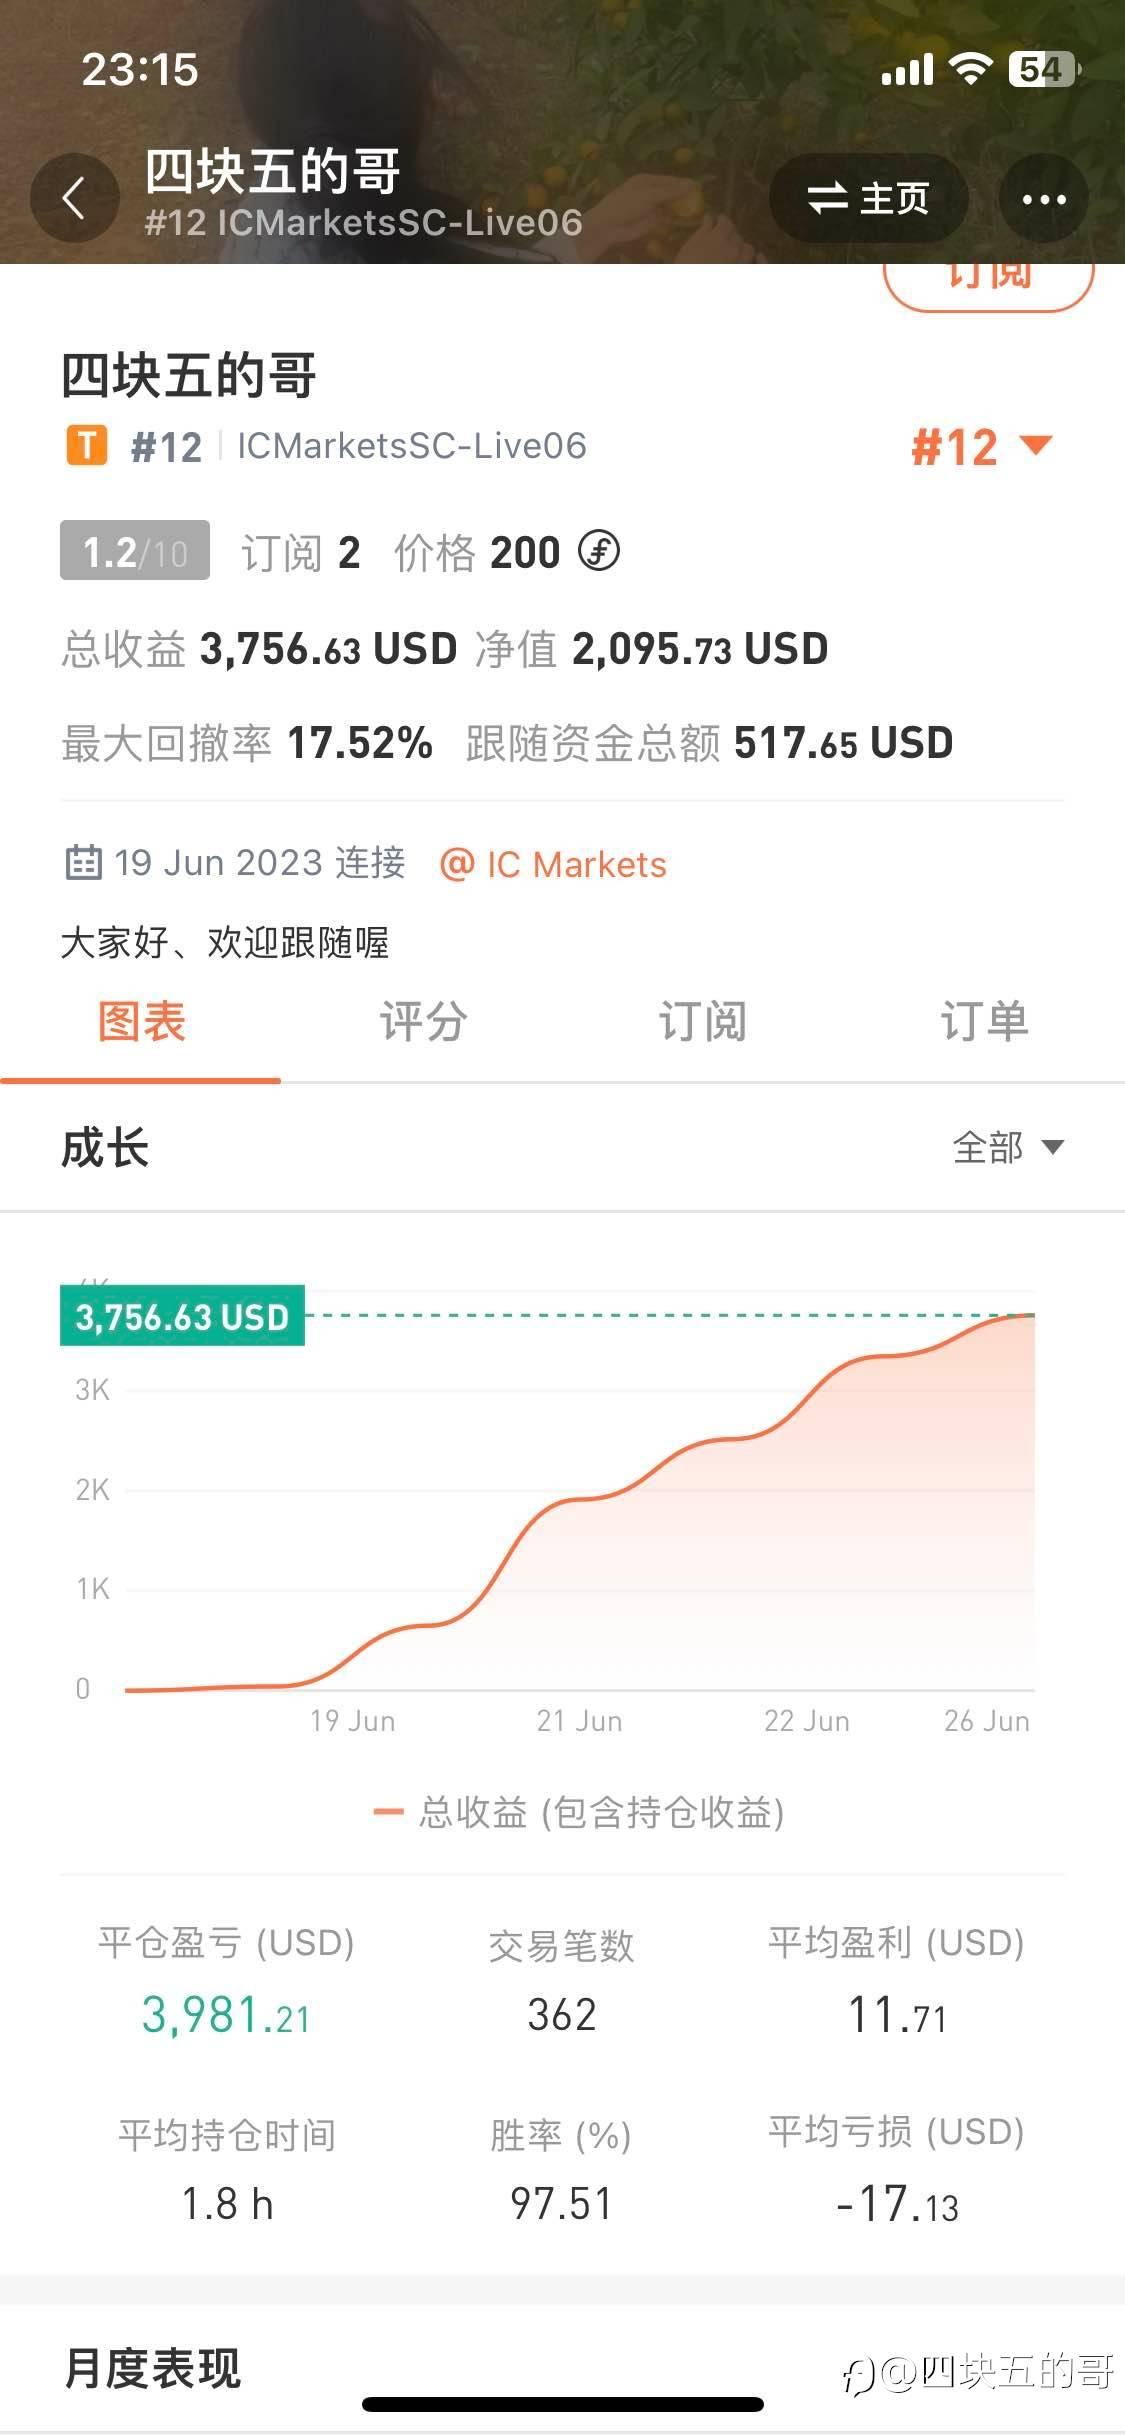Switch to the 订阅 tab

(x=702, y=1022)
